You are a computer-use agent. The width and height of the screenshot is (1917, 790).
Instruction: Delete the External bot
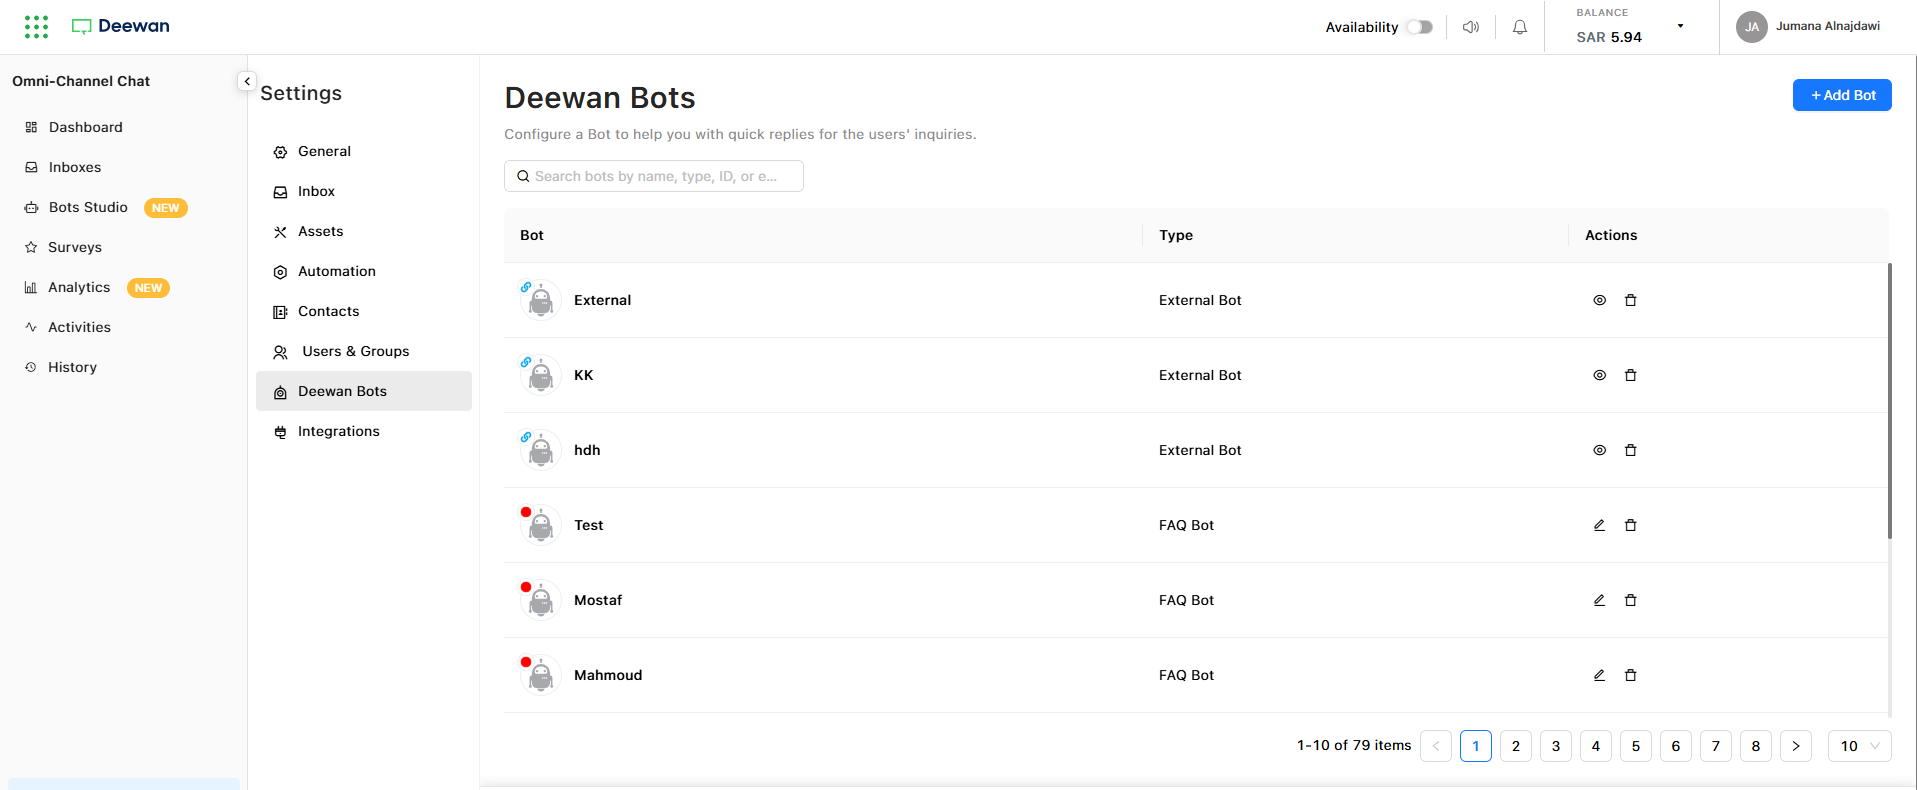(x=1630, y=300)
